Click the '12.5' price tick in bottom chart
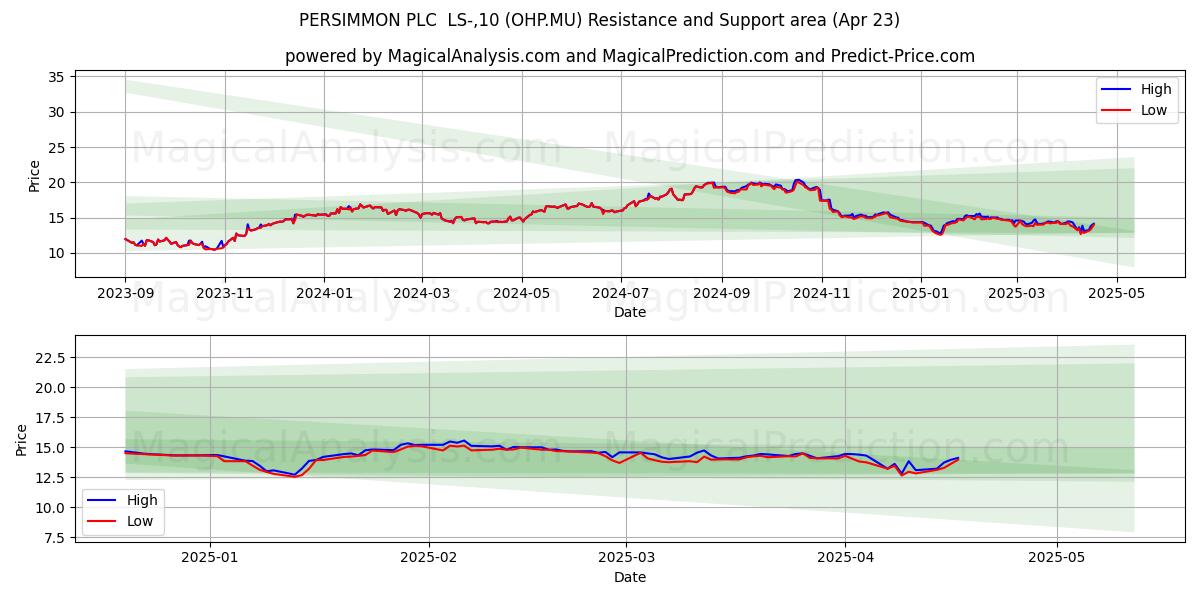This screenshot has height=600, width=1200. [50, 477]
